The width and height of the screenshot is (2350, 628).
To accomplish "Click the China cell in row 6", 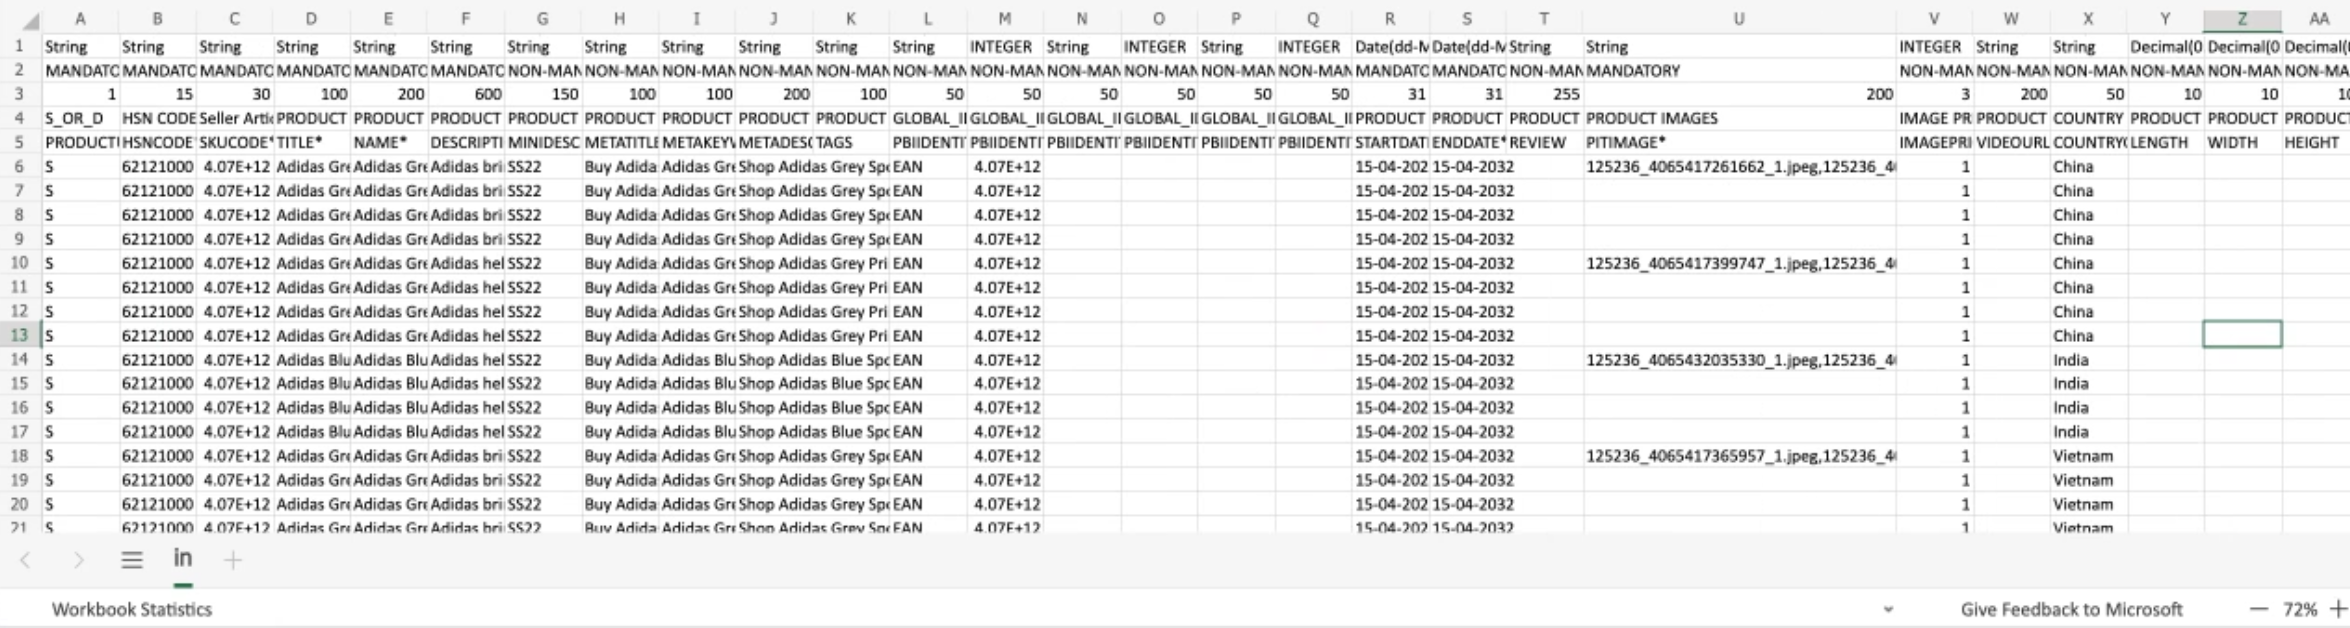I will coord(2088,166).
